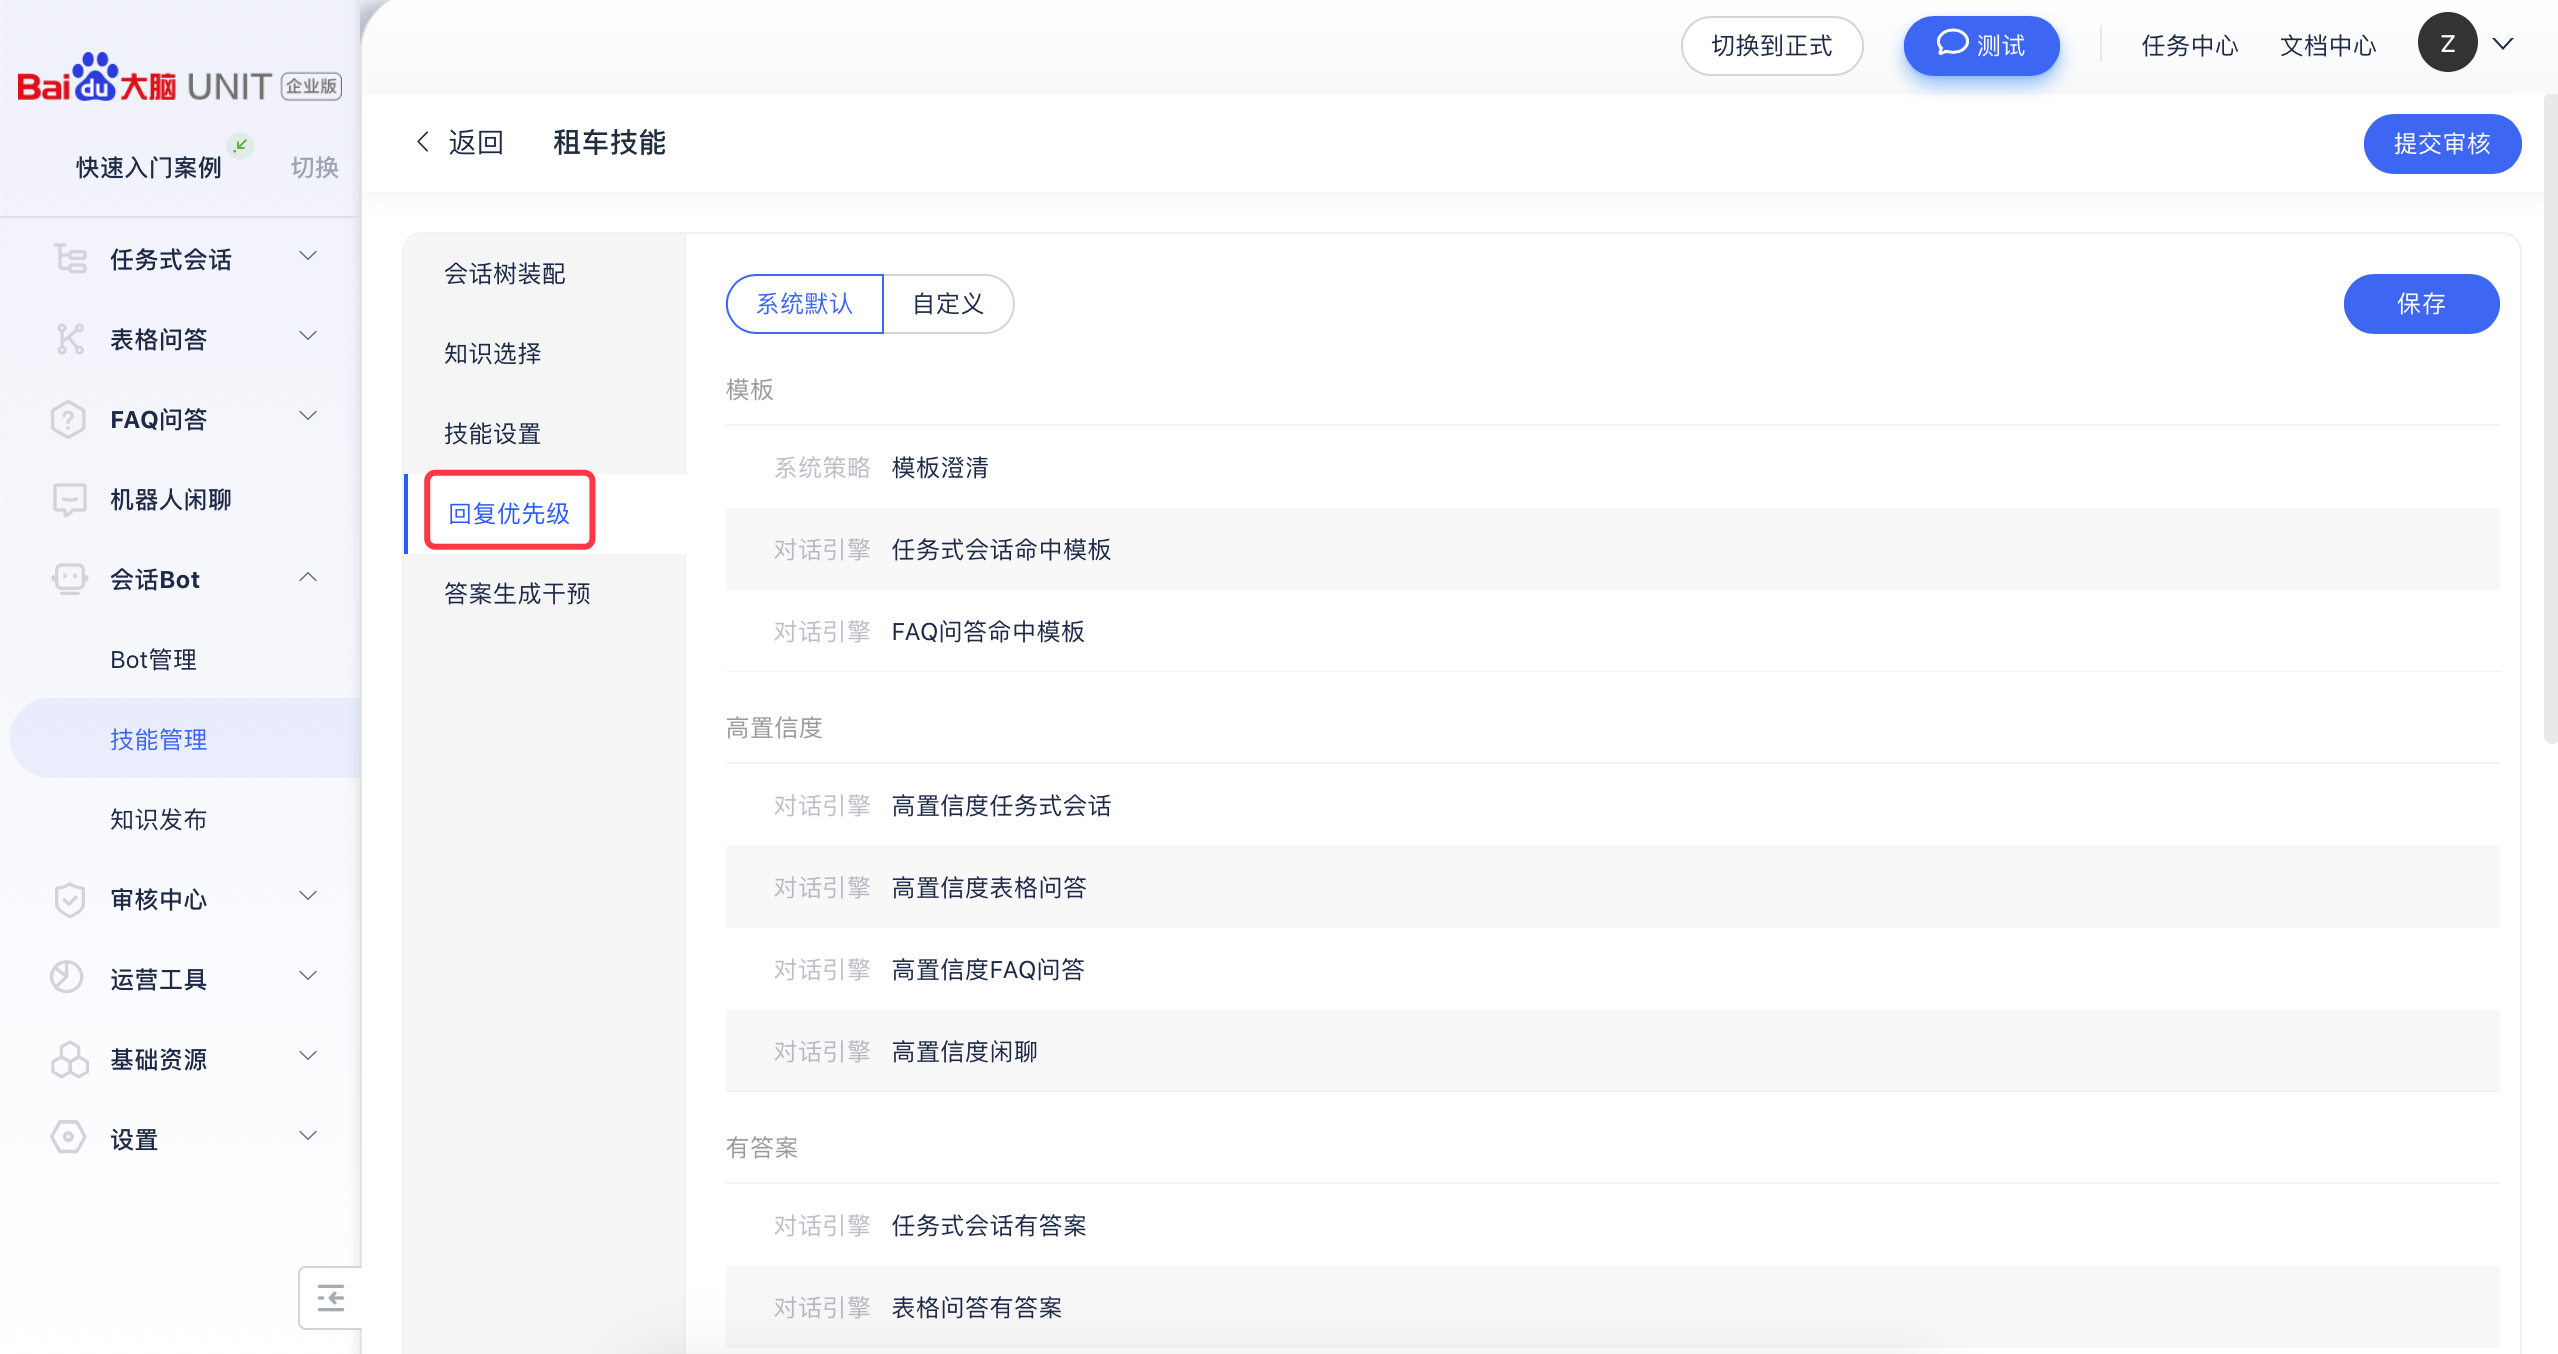Click the 模板澄清 row
This screenshot has width=2558, height=1354.
1612,468
